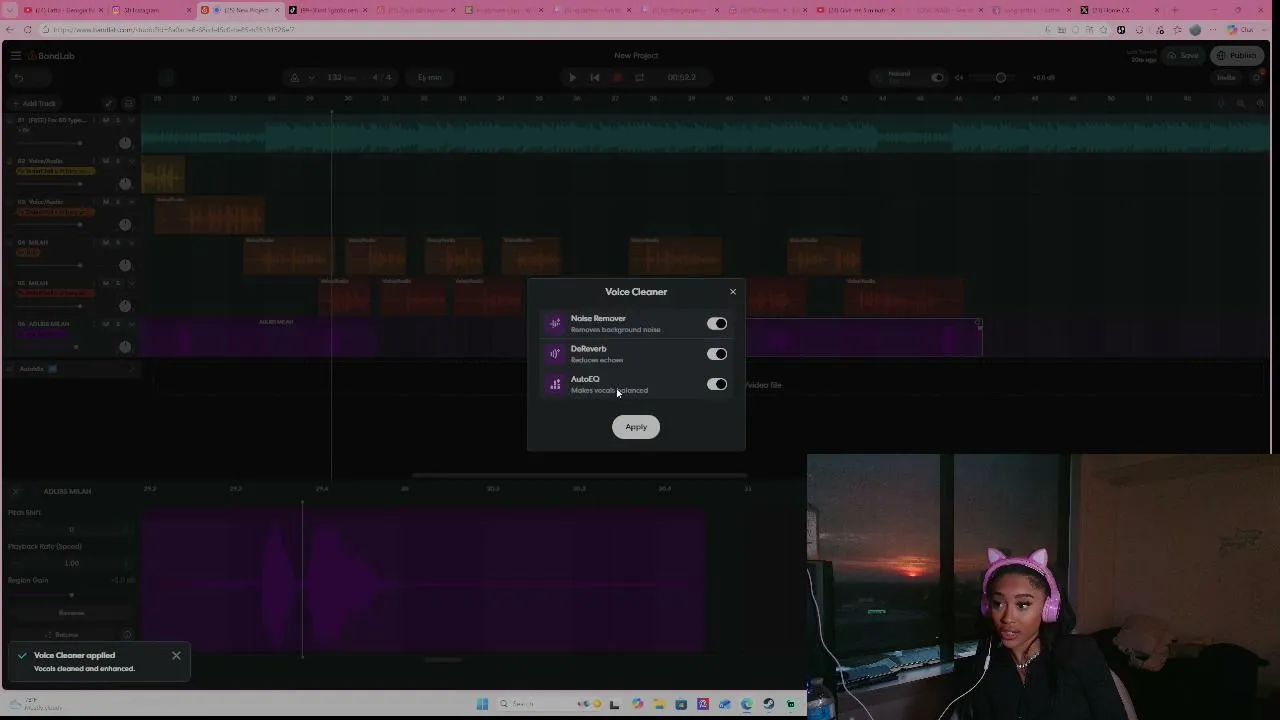Toggle the metronome icon
Viewport: 1280px width, 720px height.
(294, 78)
